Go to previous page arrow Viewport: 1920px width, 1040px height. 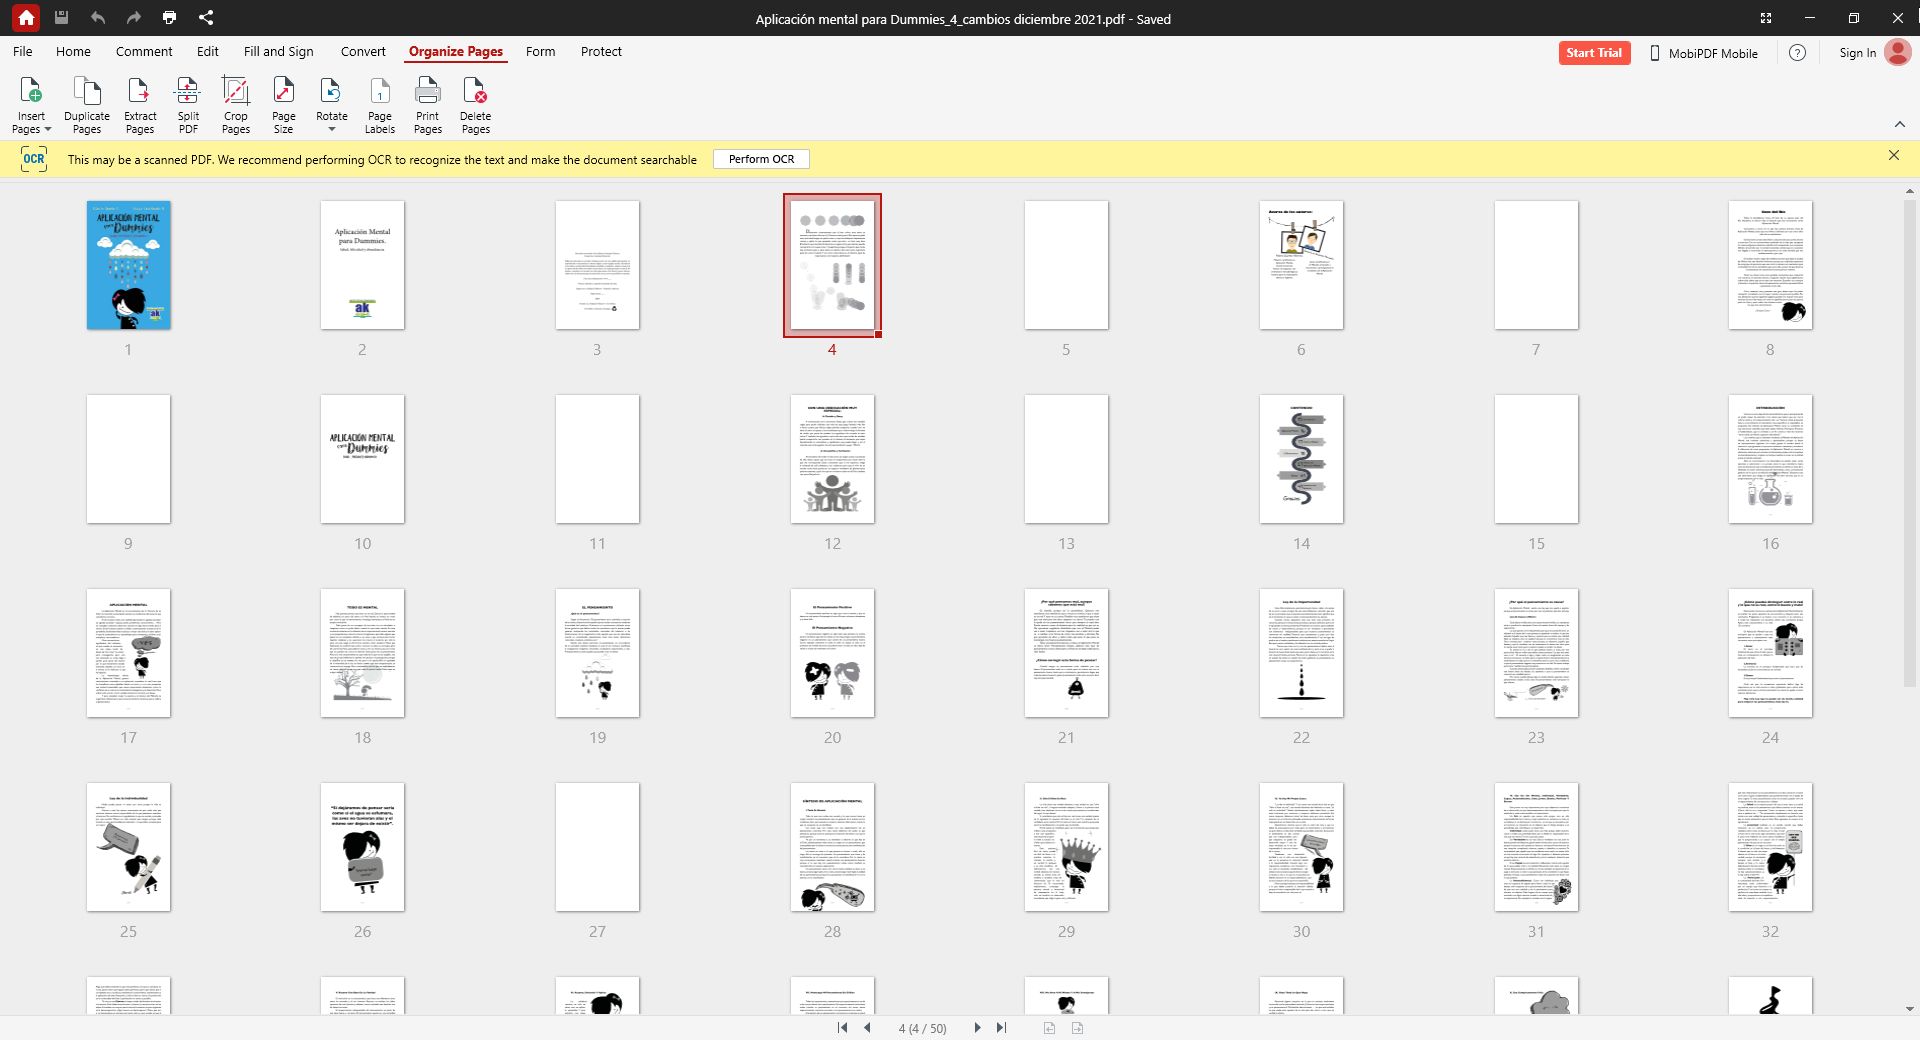point(867,1027)
